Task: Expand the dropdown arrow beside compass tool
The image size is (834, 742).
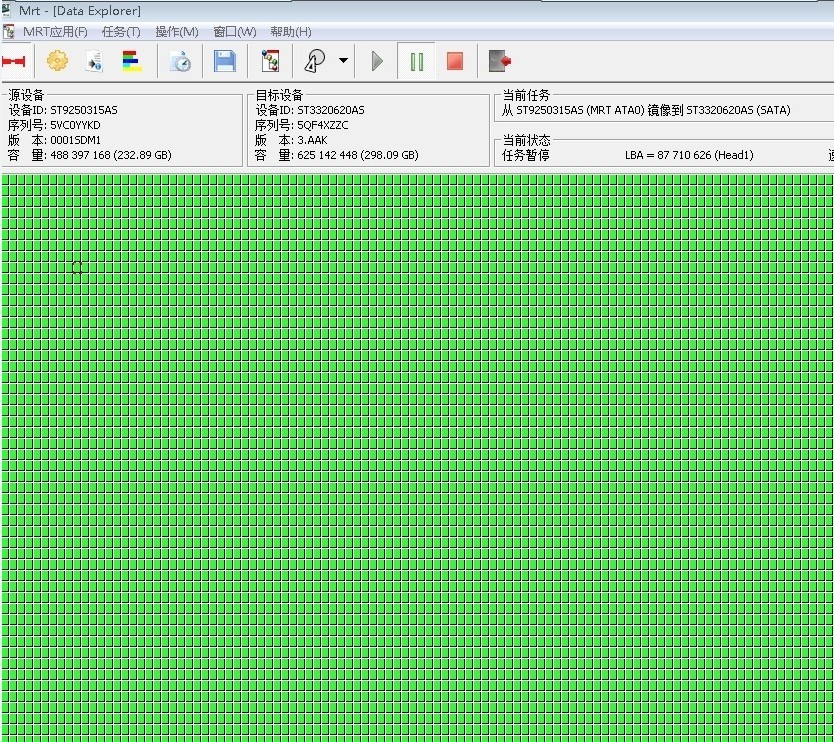Action: pyautogui.click(x=343, y=62)
